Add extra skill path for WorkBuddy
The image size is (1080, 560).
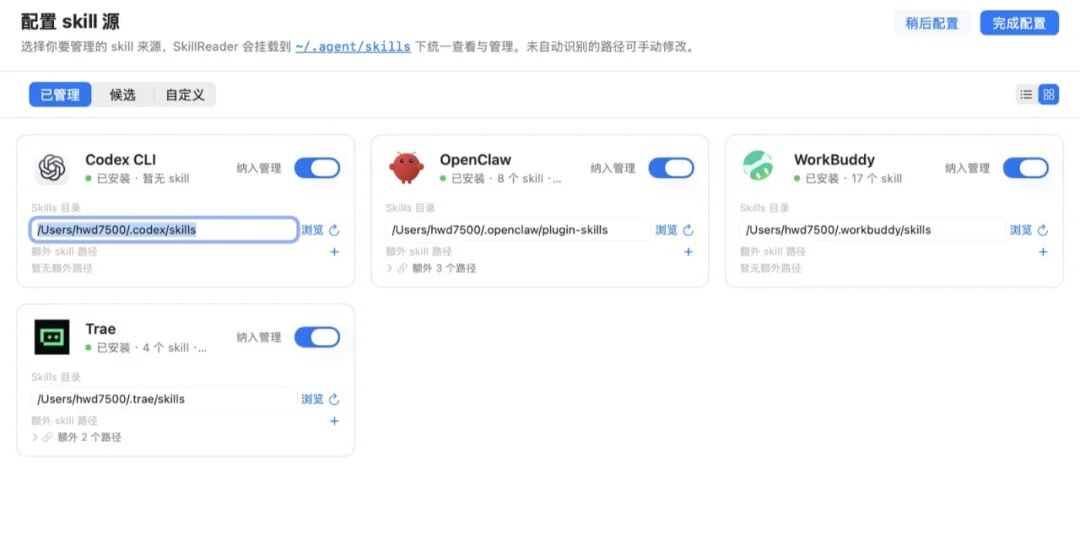click(1043, 252)
